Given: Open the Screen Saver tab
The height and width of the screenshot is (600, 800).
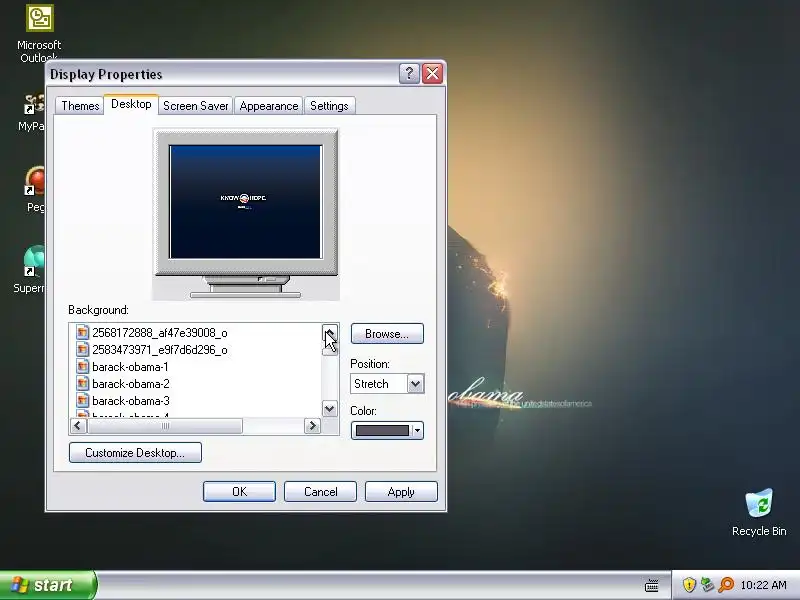Looking at the screenshot, I should click(x=195, y=106).
